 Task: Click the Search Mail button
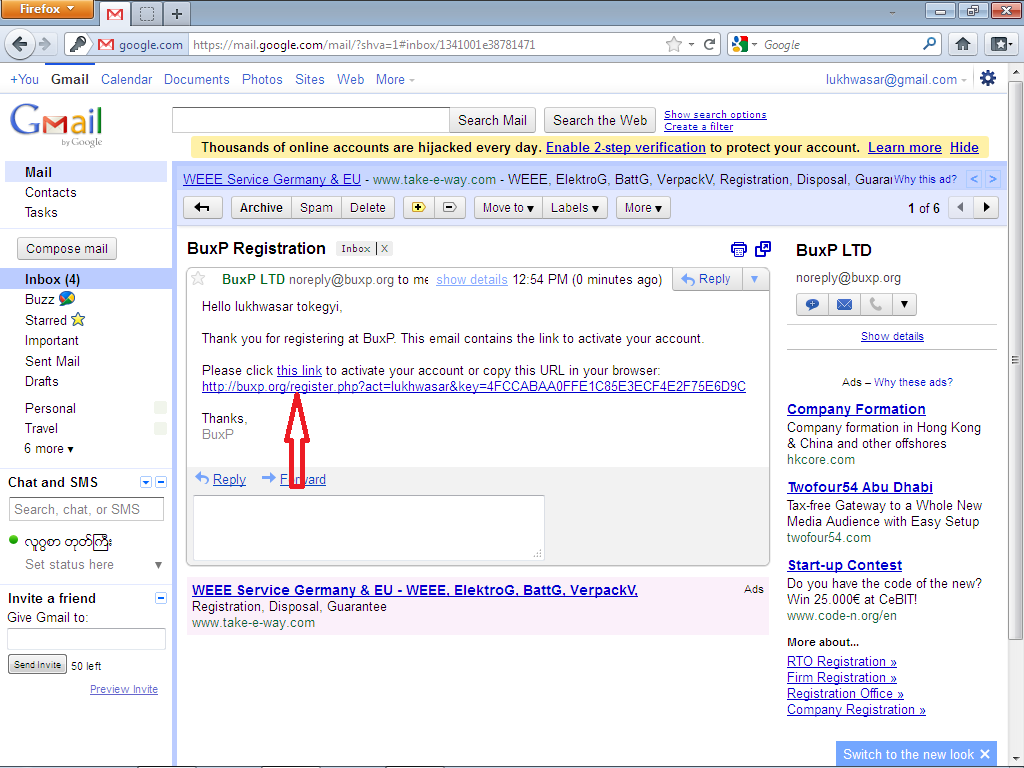coord(492,120)
